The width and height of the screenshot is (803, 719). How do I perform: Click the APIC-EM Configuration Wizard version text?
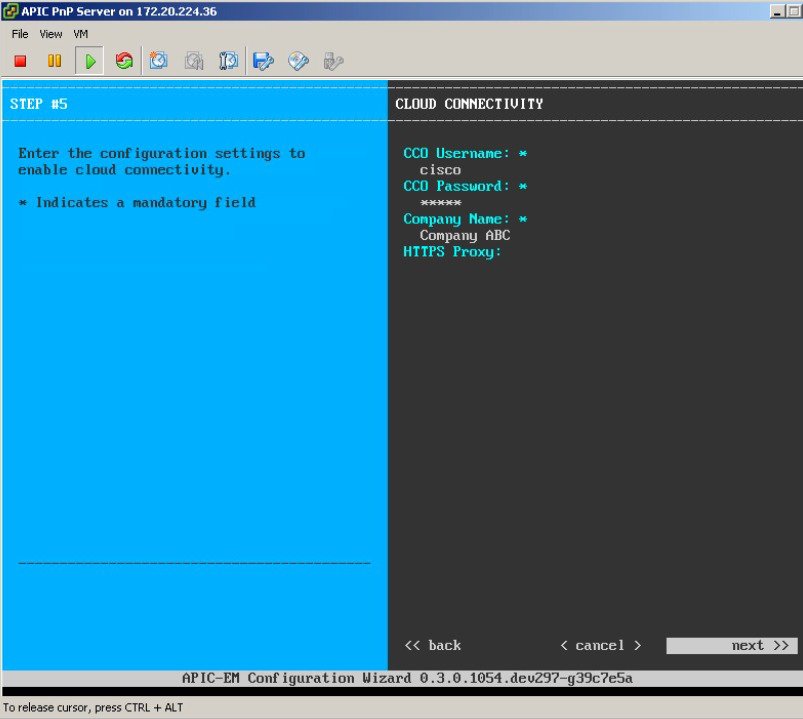[407, 679]
